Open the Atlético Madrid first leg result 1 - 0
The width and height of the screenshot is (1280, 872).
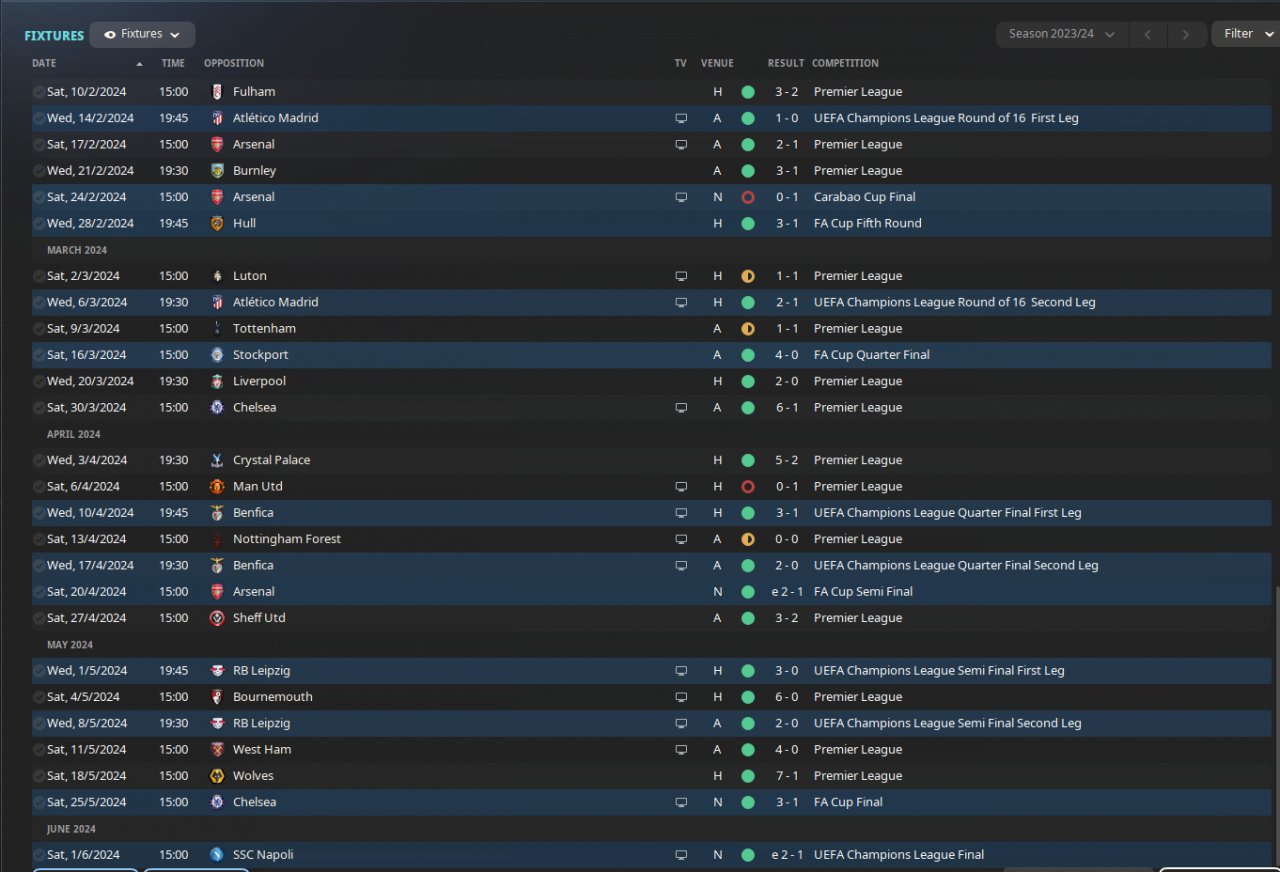785,118
